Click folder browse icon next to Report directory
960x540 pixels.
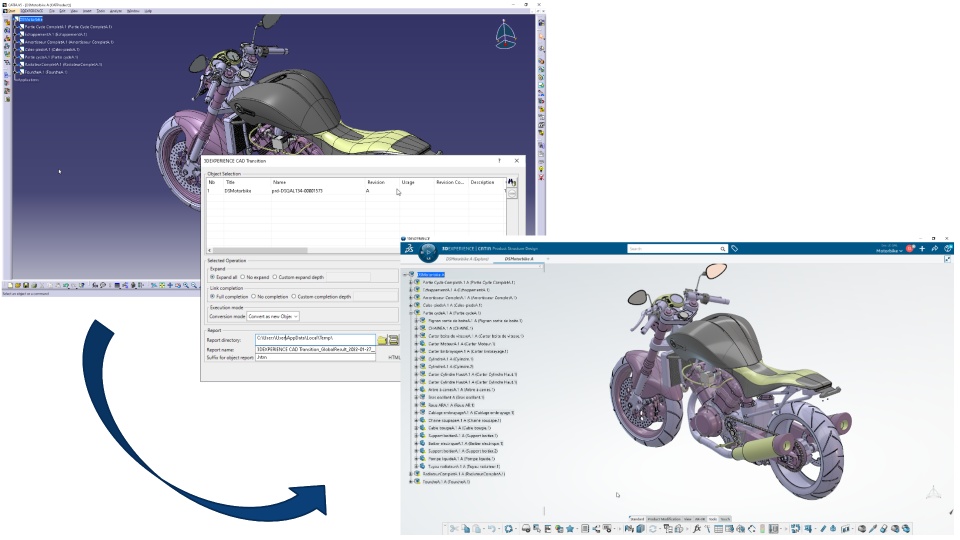(x=382, y=340)
